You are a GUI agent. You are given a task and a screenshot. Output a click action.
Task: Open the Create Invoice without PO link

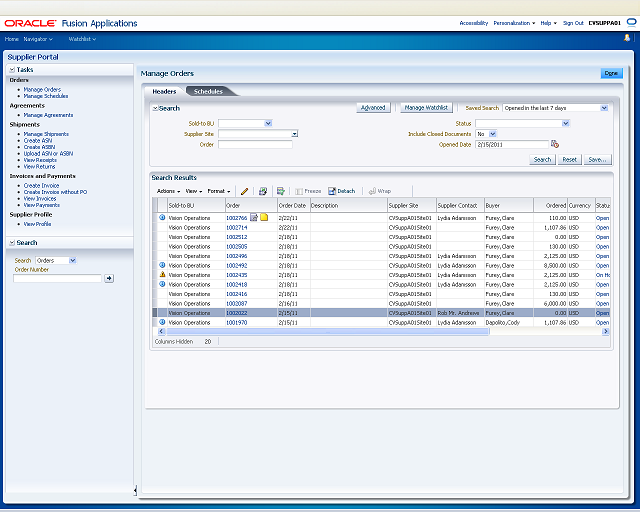point(55,192)
